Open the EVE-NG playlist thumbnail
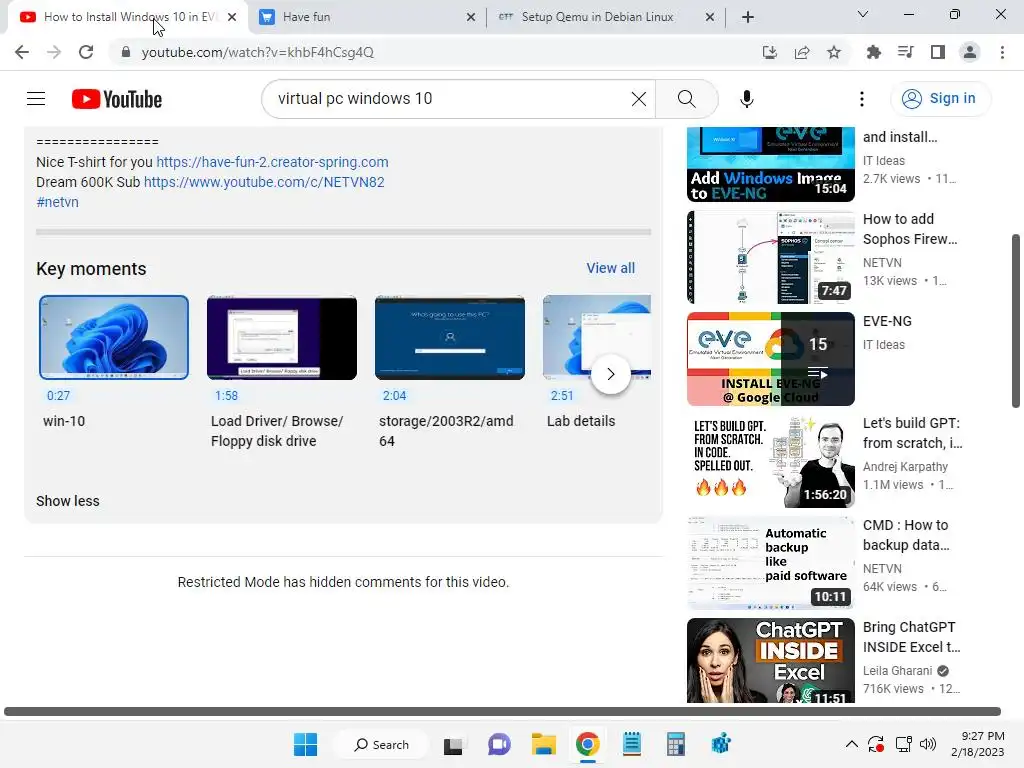This screenshot has width=1024, height=768. 771,359
